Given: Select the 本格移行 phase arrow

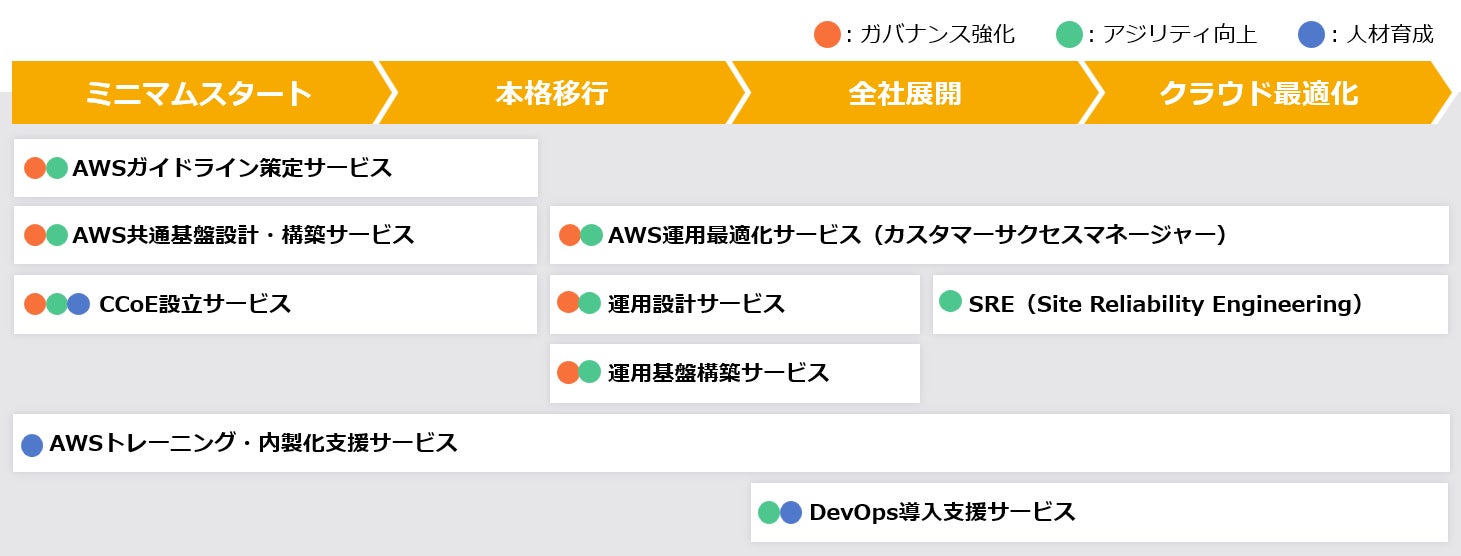Looking at the screenshot, I should [x=552, y=94].
